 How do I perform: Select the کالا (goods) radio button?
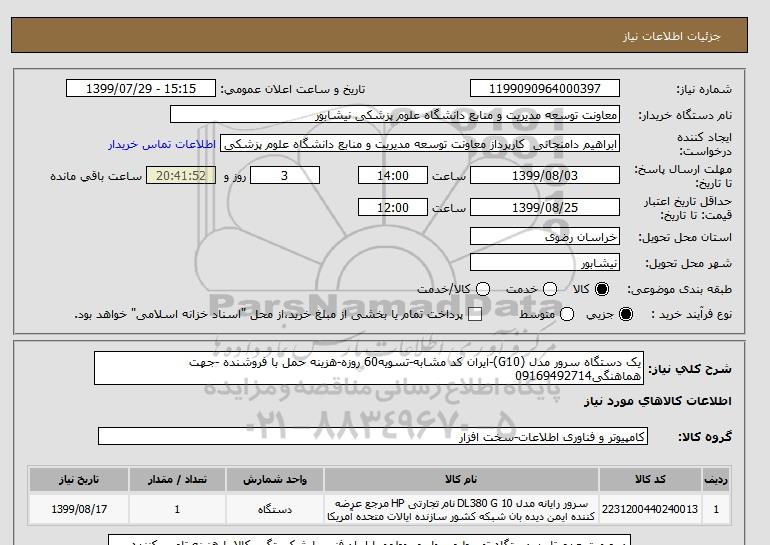602,289
